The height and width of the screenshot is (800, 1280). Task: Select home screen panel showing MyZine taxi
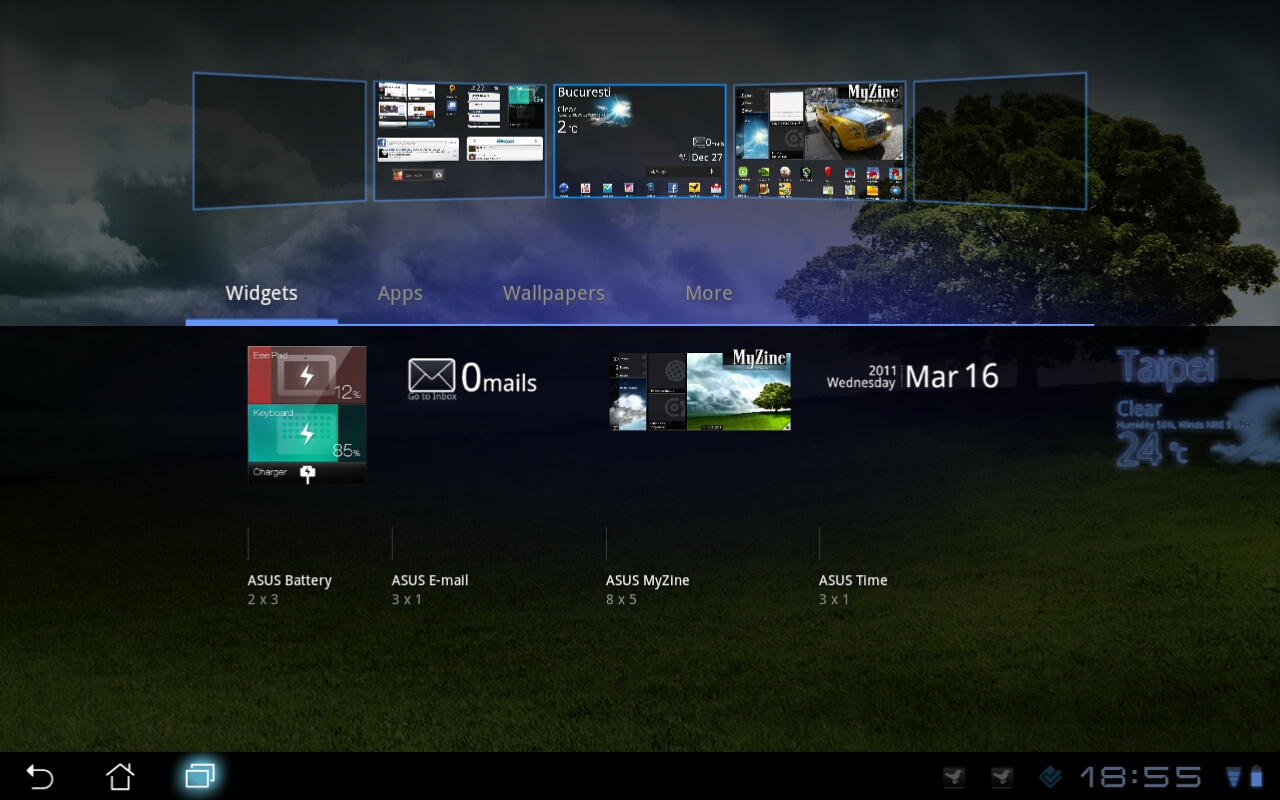820,141
